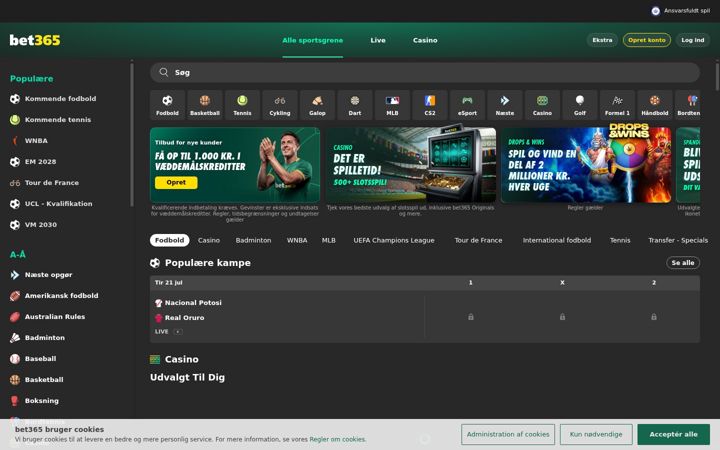Viewport: 720px width, 450px height.
Task: Click yellow Opret button on promo banner
Action: click(x=176, y=183)
